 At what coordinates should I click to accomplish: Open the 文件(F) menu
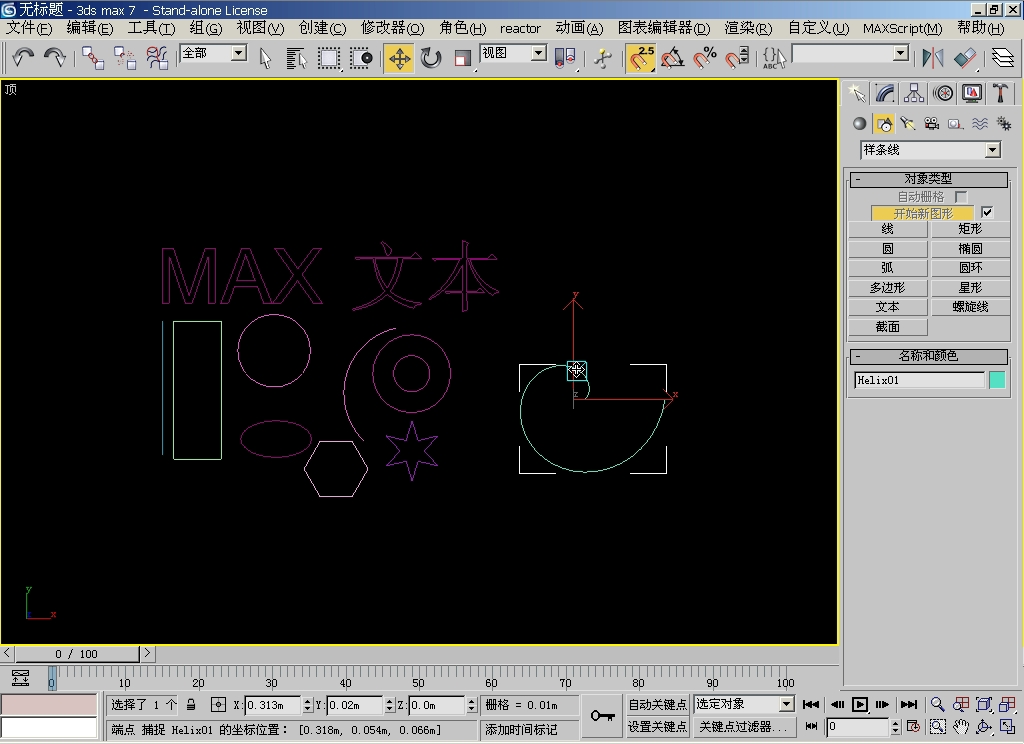tap(29, 28)
